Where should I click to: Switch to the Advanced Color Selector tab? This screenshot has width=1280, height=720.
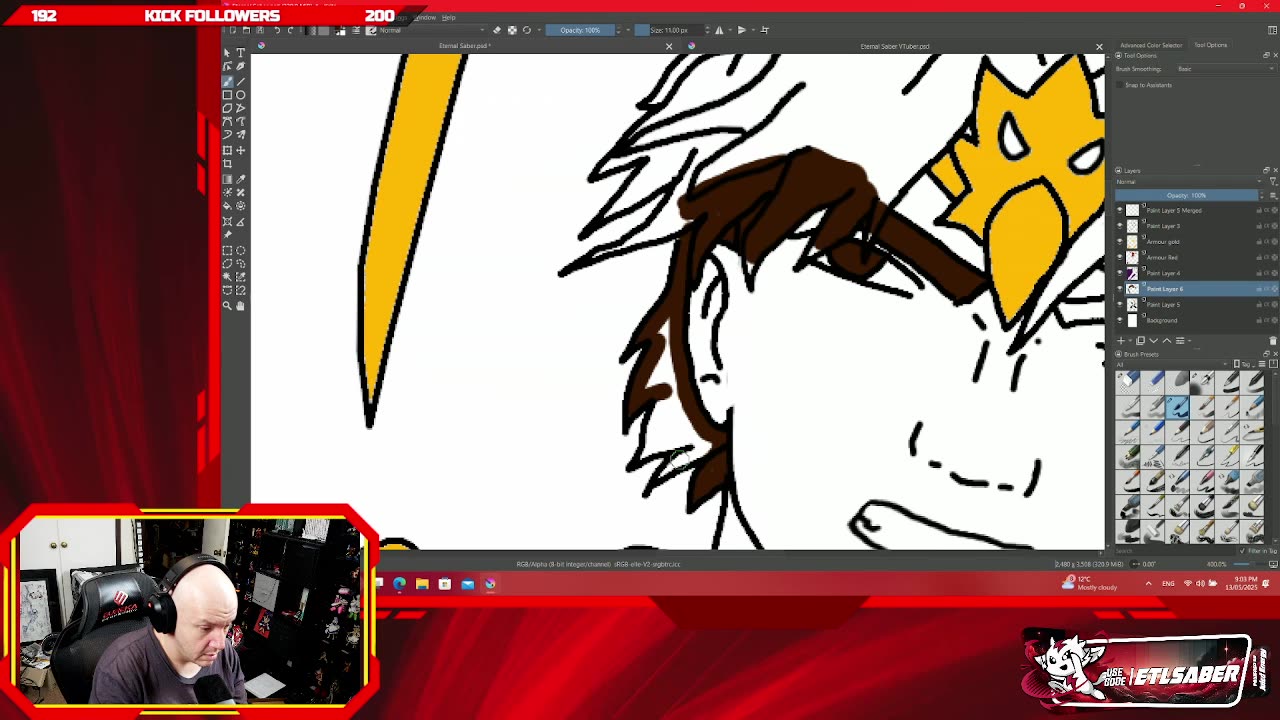pos(1151,45)
